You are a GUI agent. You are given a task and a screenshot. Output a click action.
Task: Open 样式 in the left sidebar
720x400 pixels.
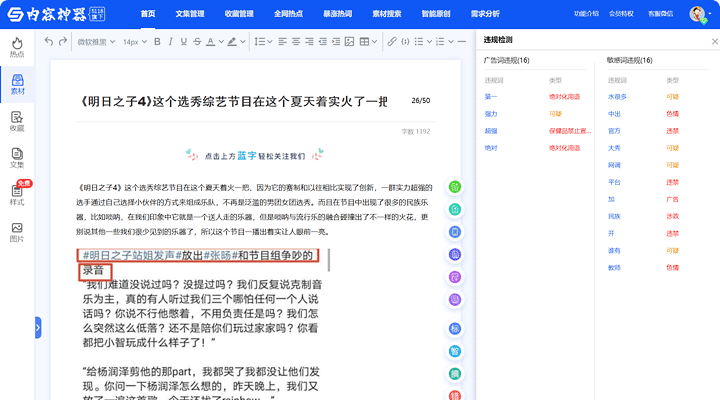[17, 195]
